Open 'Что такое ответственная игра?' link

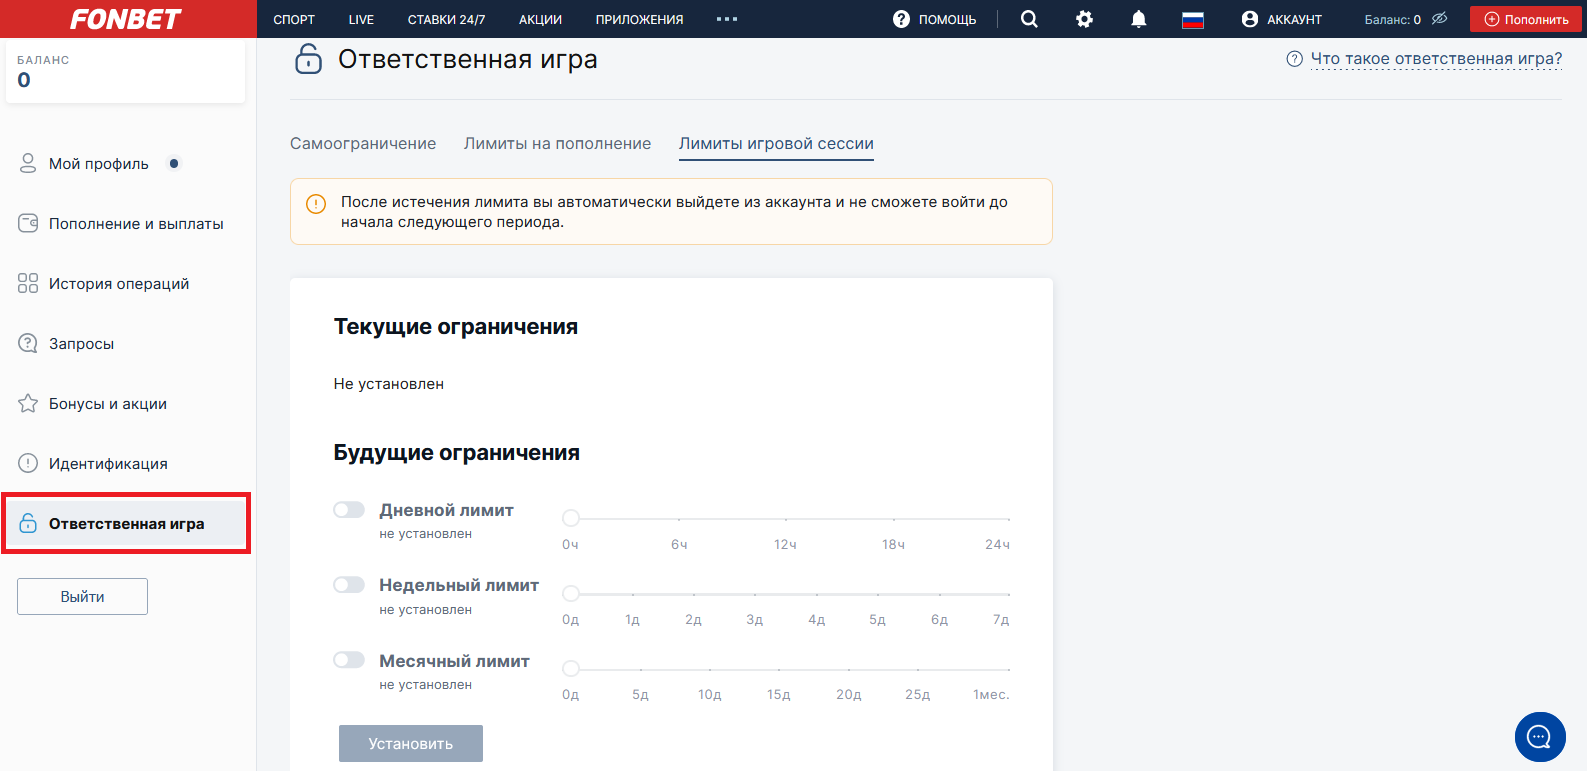[x=1436, y=59]
